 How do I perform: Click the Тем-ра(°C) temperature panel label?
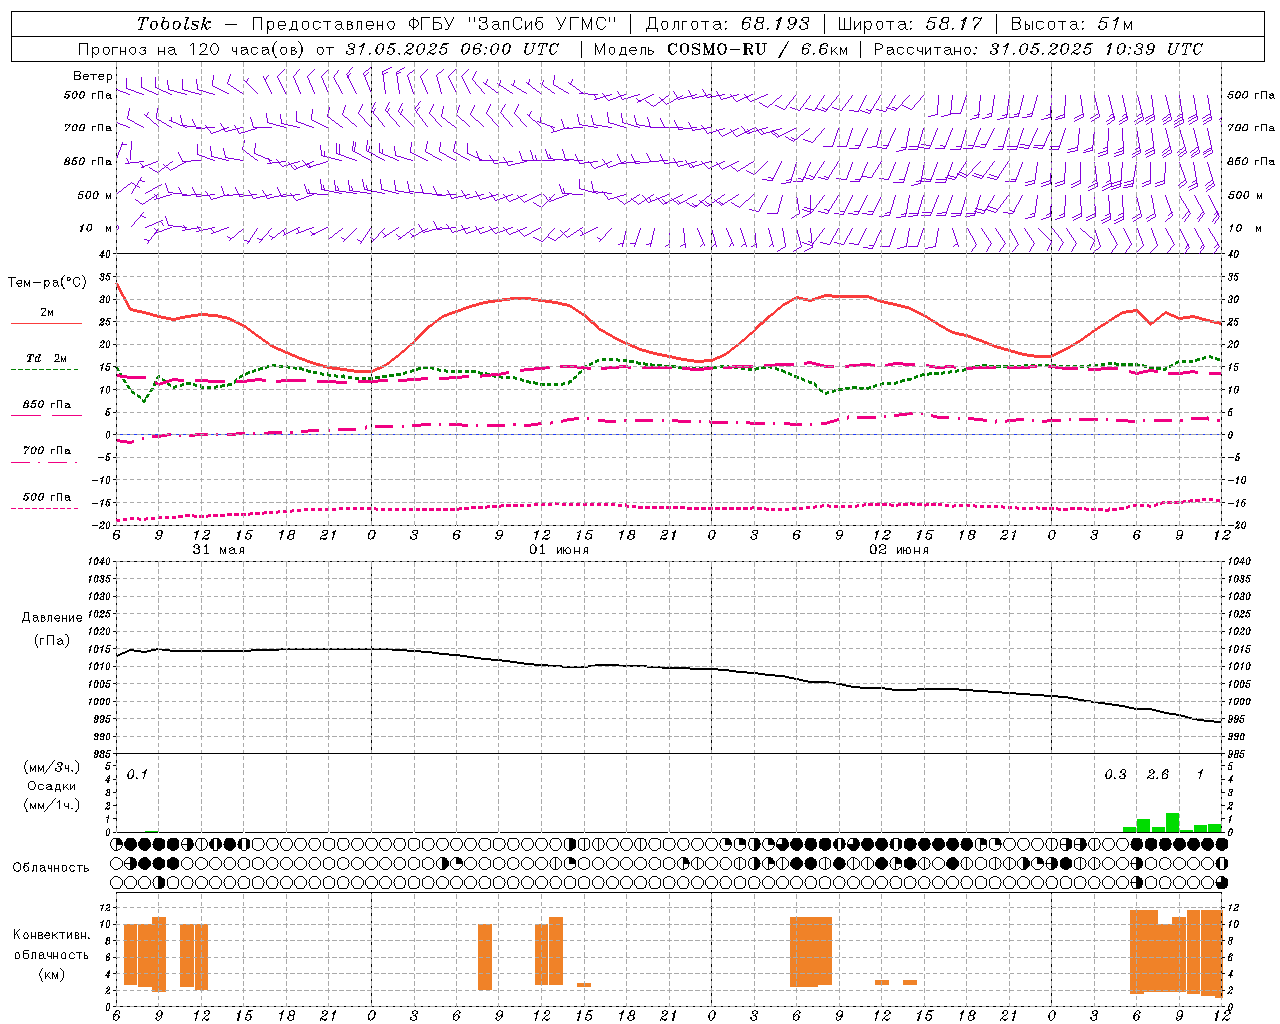click(47, 283)
